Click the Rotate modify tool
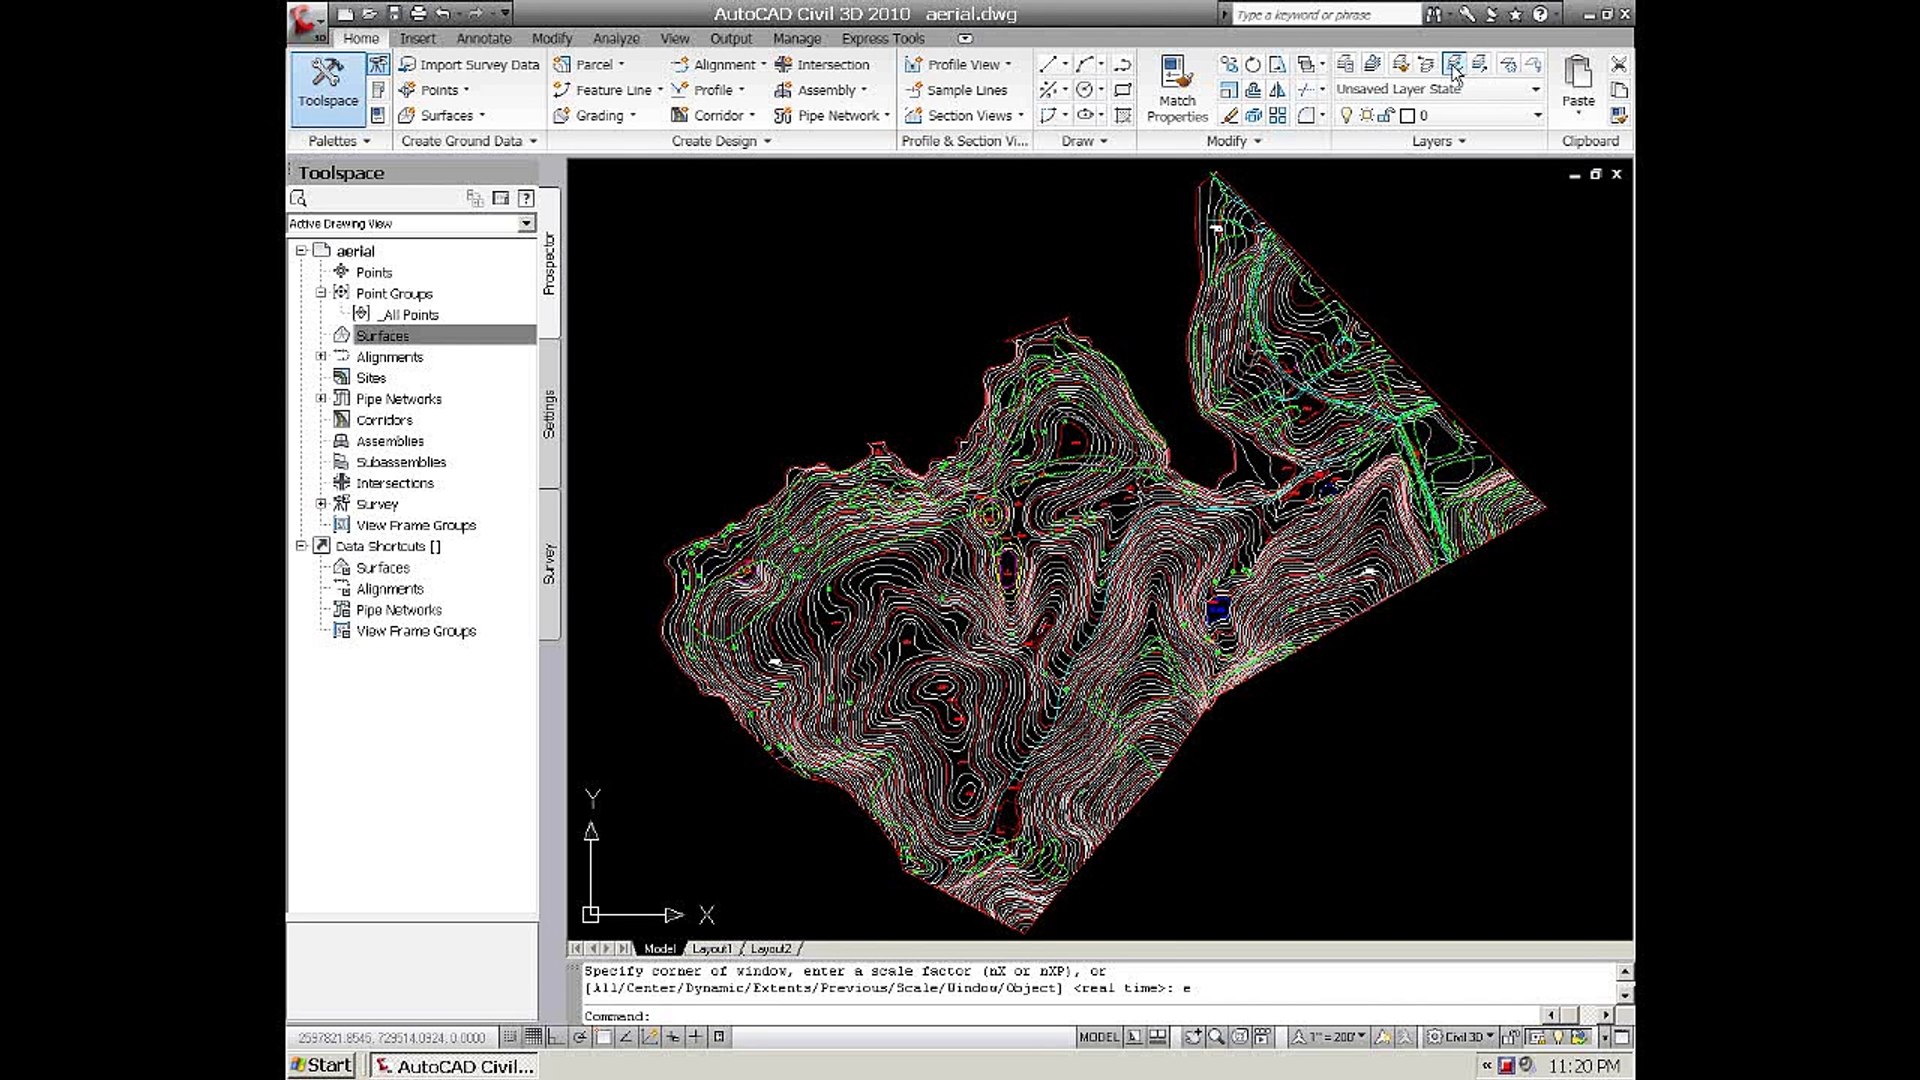The image size is (1920, 1080). coord(1253,65)
